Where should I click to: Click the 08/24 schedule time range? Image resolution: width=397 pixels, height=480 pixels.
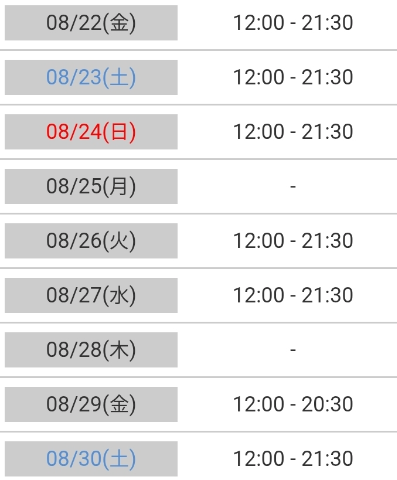pyautogui.click(x=293, y=132)
